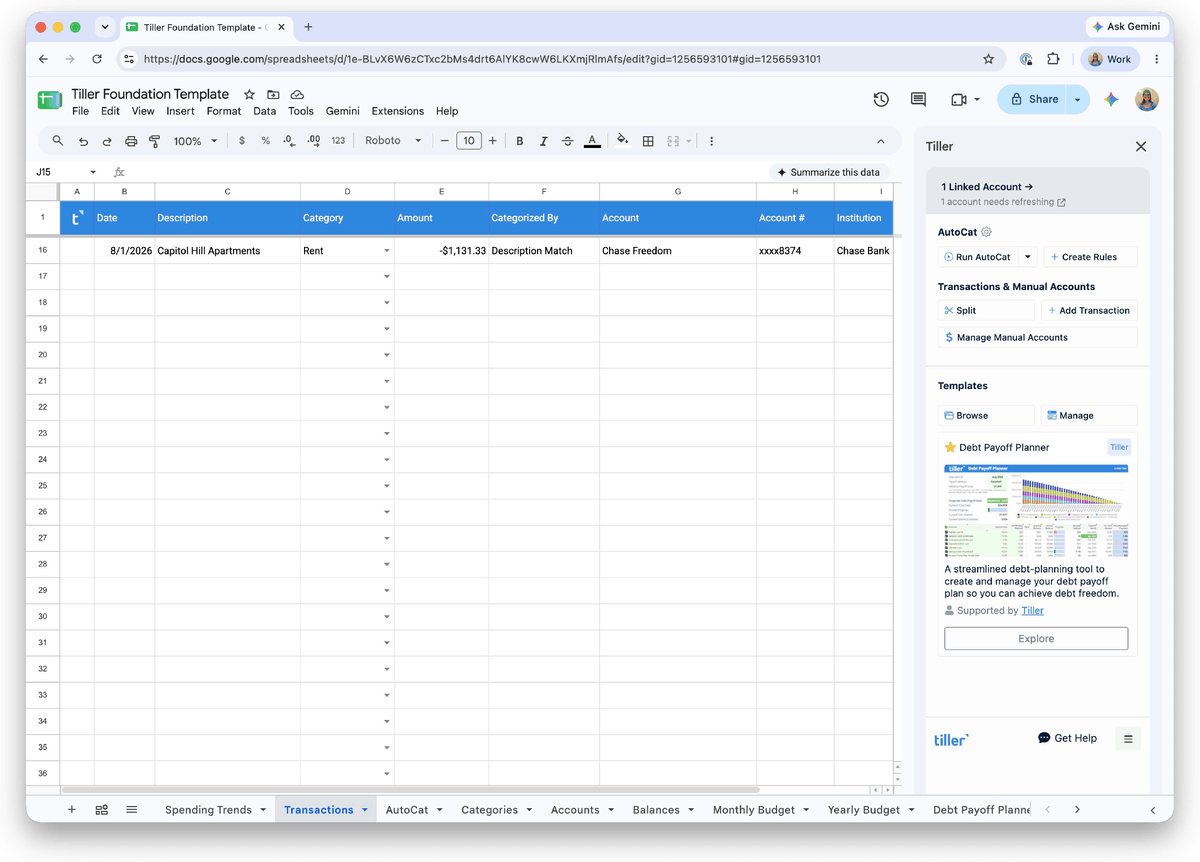Open the more toolbar options menu

coord(711,141)
